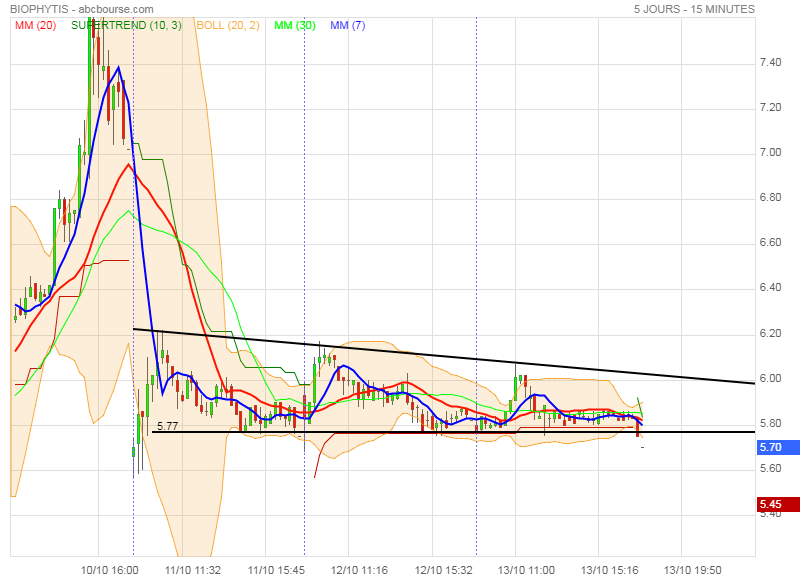Click the 12/10 11:16 time axis label
The width and height of the screenshot is (800, 580).
tap(359, 570)
